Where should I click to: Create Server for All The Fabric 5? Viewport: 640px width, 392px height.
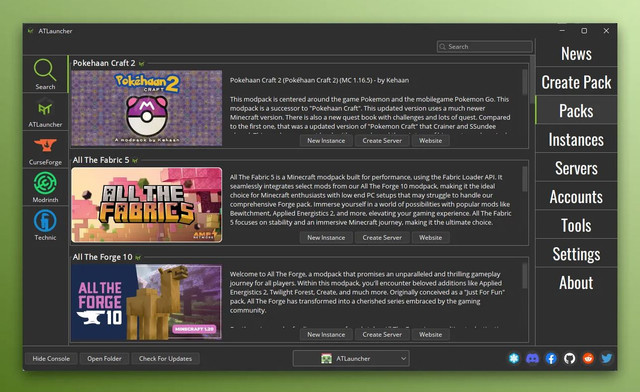click(382, 237)
